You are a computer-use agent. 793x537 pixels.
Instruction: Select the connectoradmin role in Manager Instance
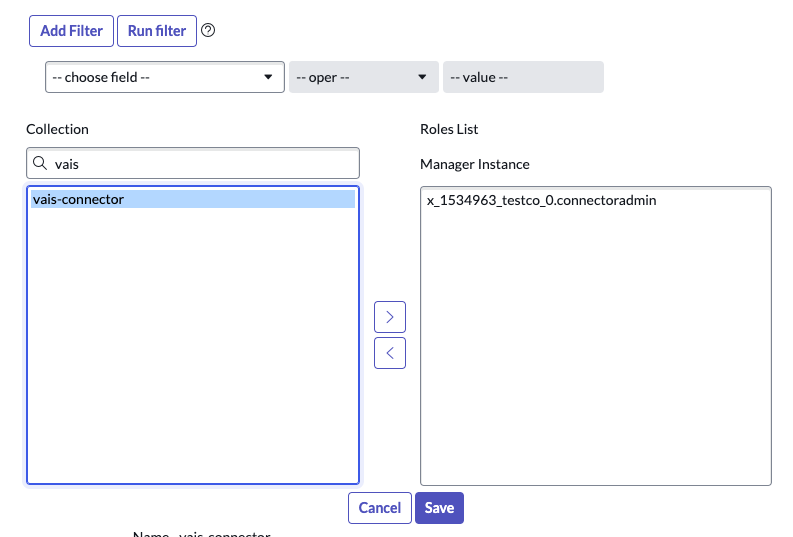[541, 200]
